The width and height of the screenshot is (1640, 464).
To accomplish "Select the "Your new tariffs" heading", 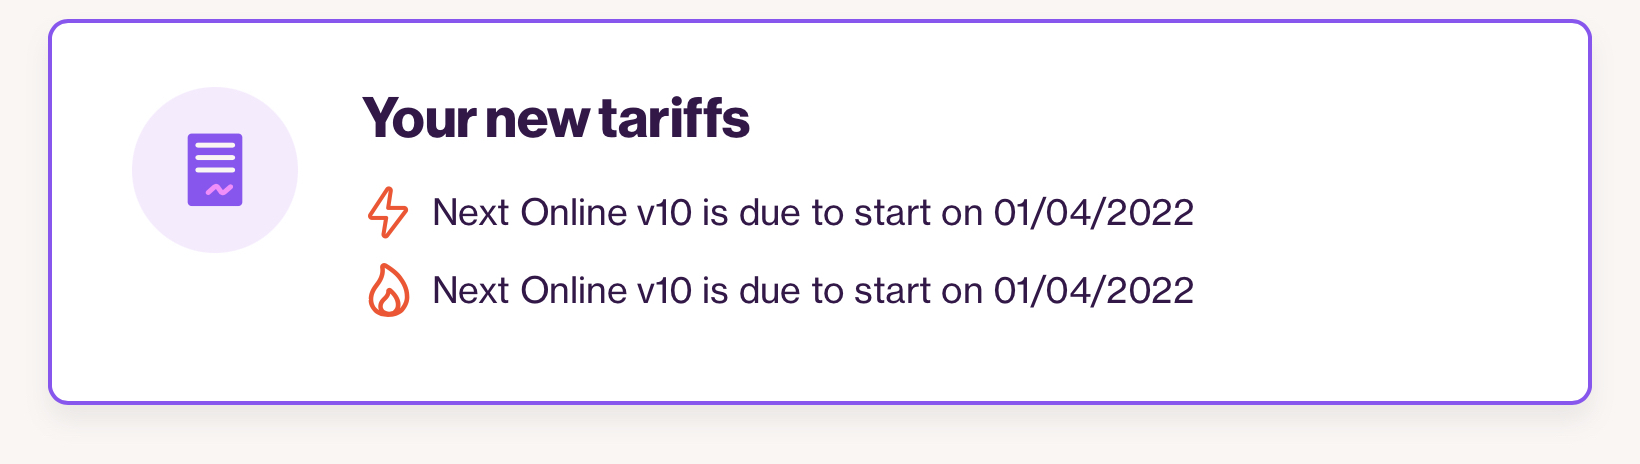I will [x=555, y=118].
